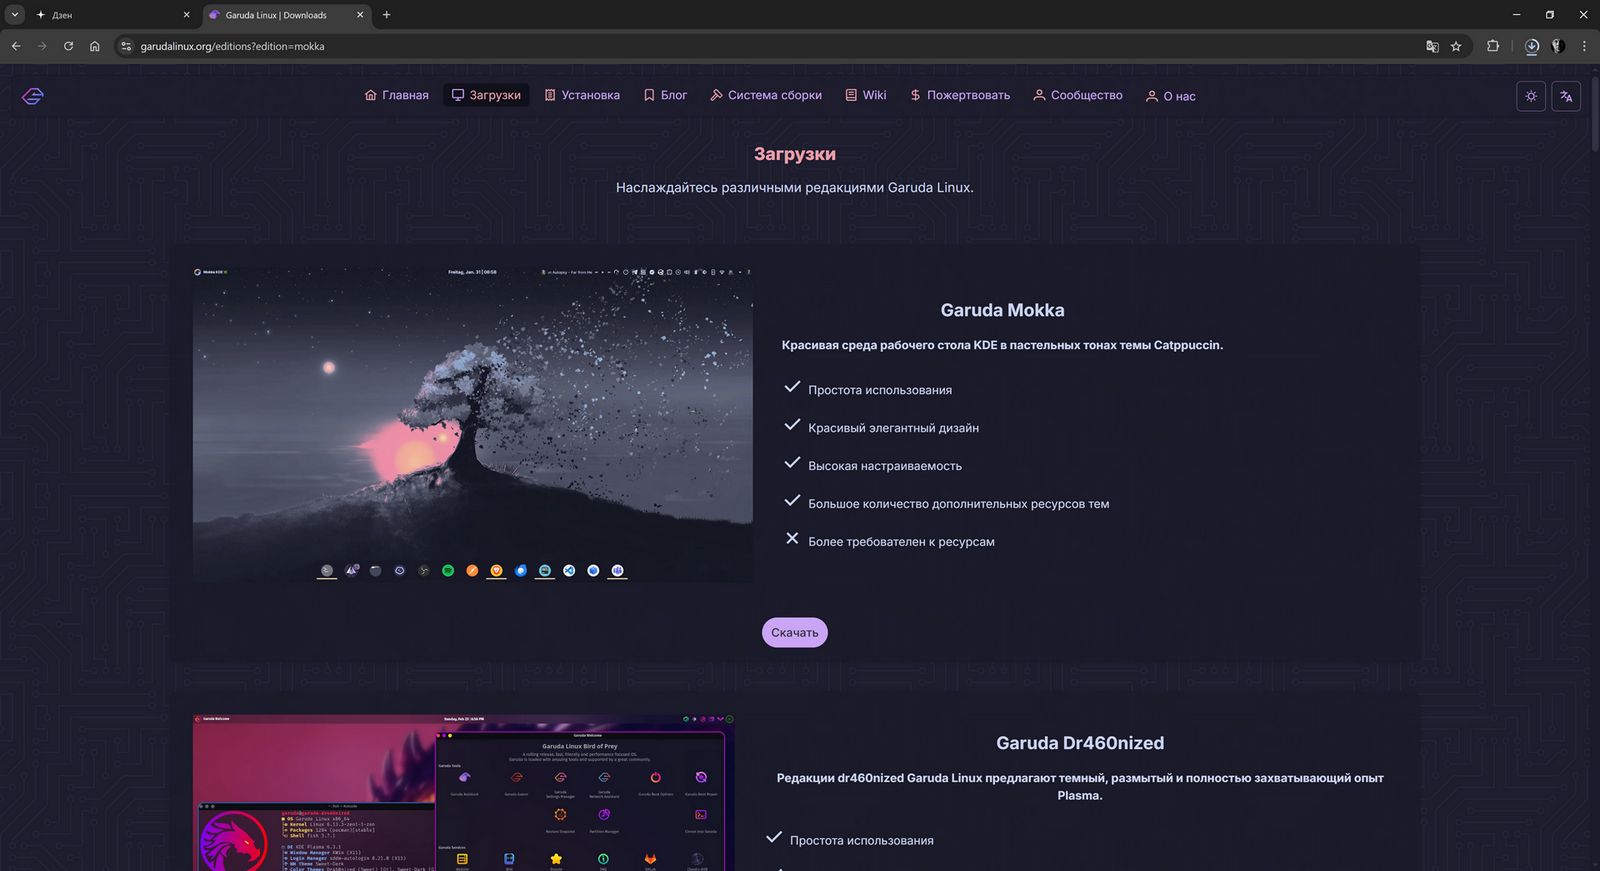This screenshot has height=871, width=1600.
Task: Go to the browser home page
Action: tap(95, 46)
